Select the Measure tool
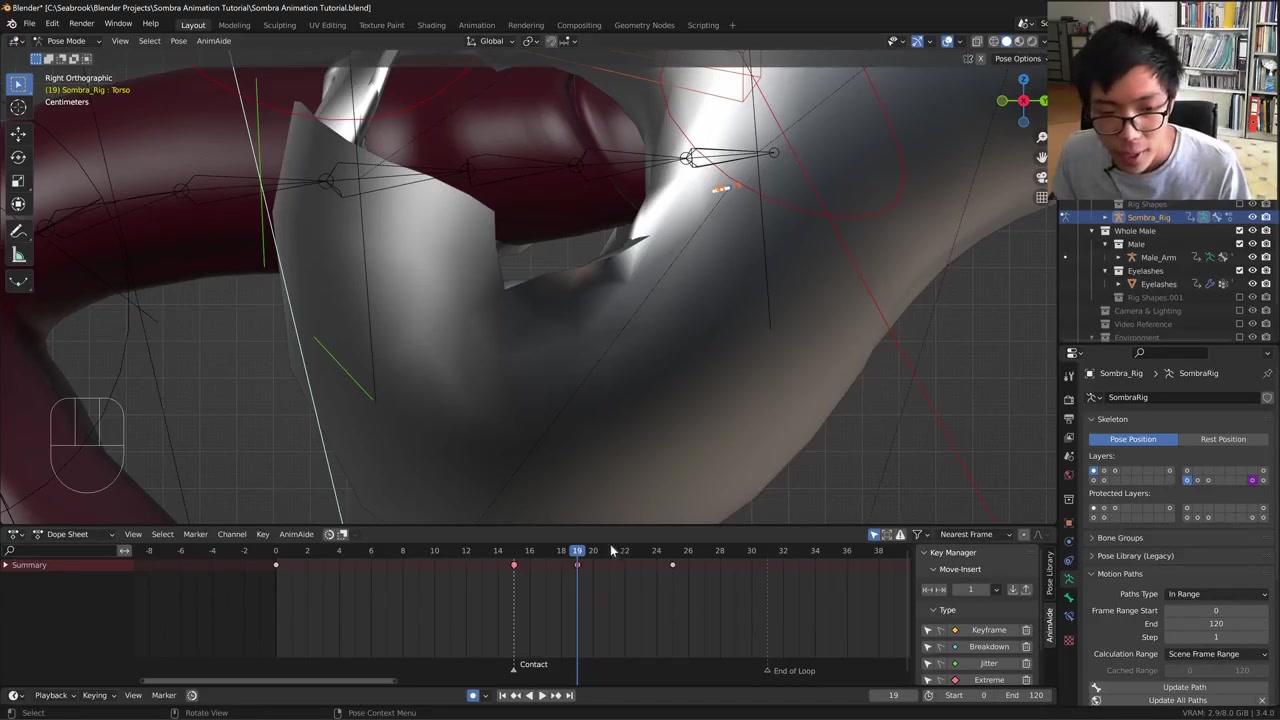 point(18,255)
